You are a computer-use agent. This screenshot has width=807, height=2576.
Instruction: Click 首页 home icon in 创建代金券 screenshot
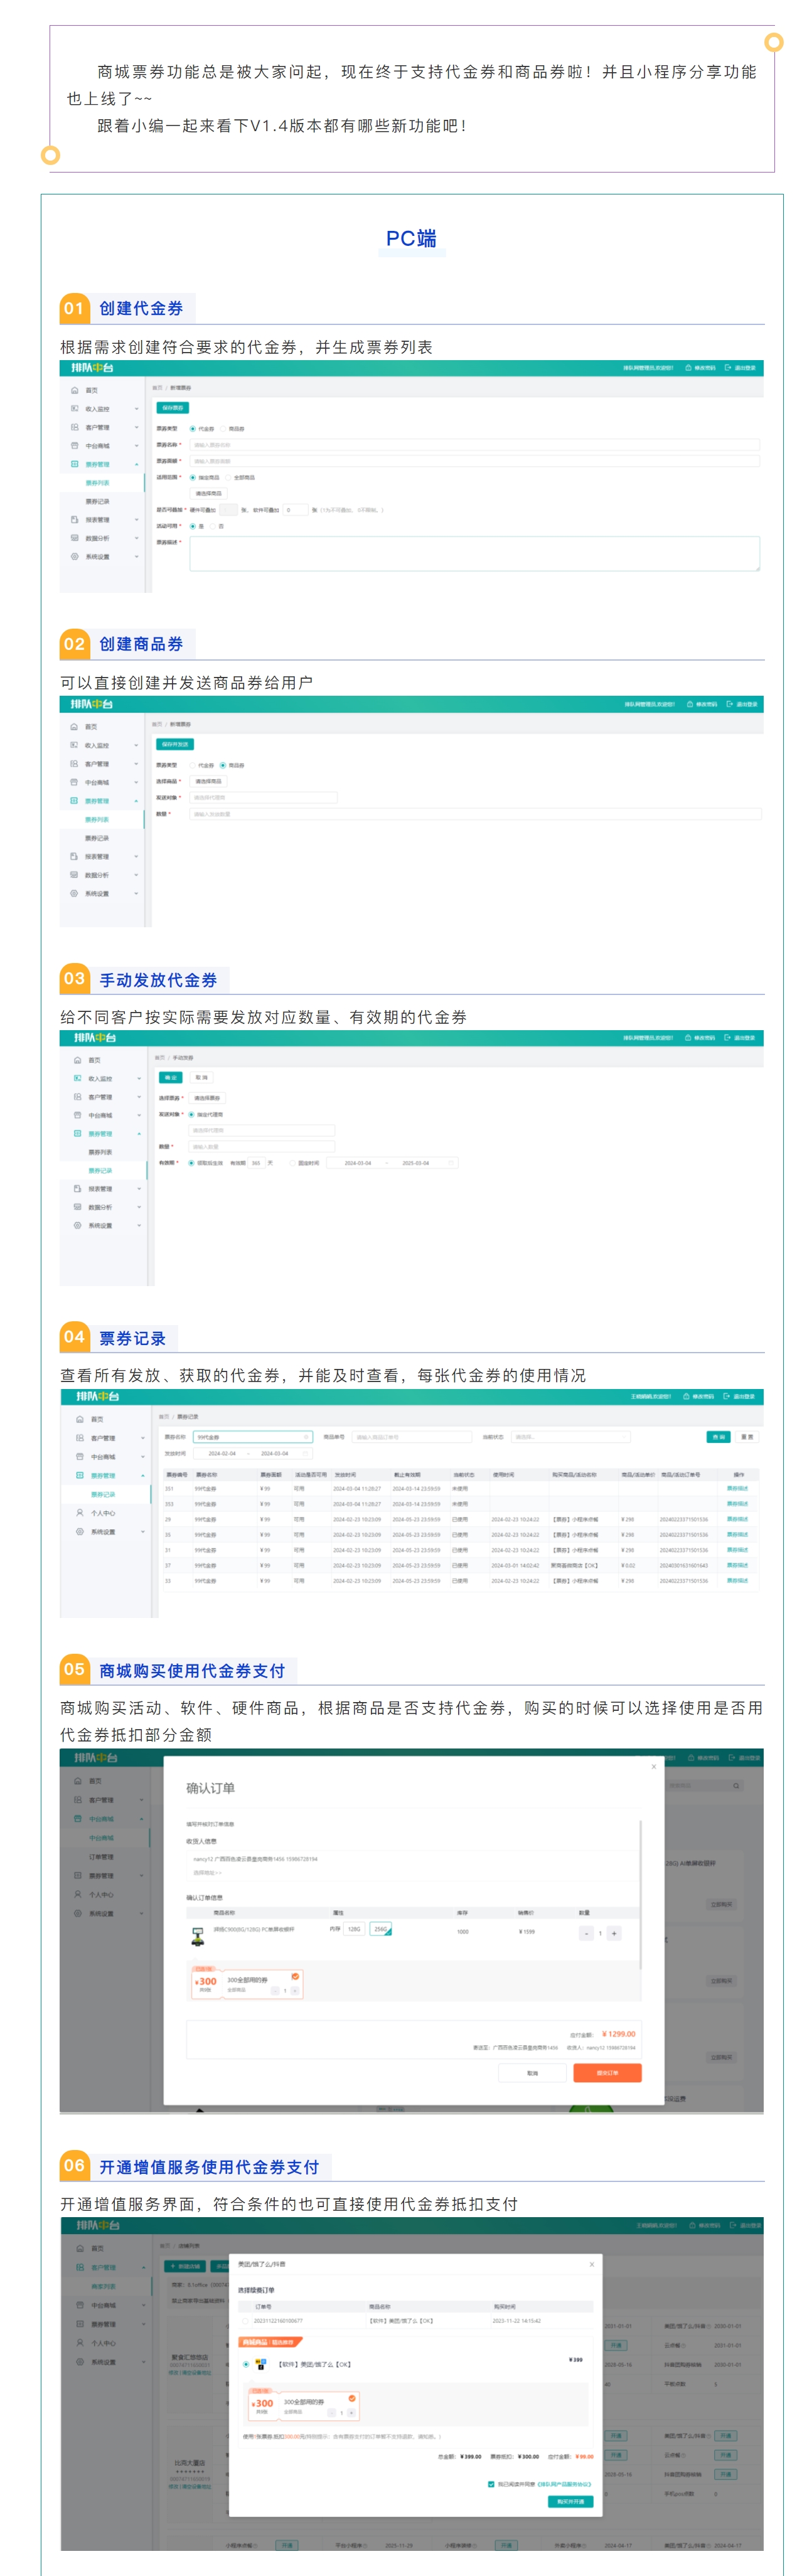74,391
